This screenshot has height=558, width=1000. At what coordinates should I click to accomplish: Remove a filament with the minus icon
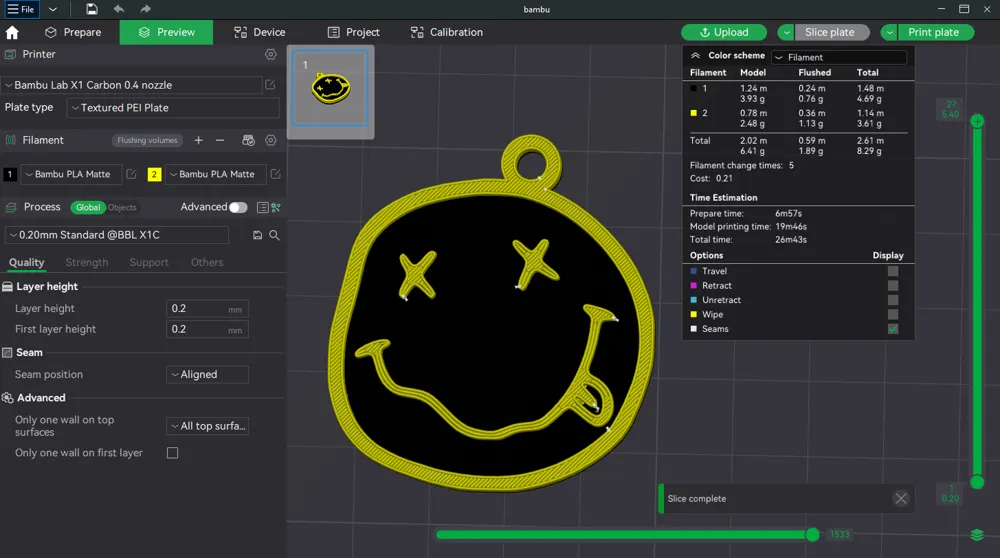220,141
